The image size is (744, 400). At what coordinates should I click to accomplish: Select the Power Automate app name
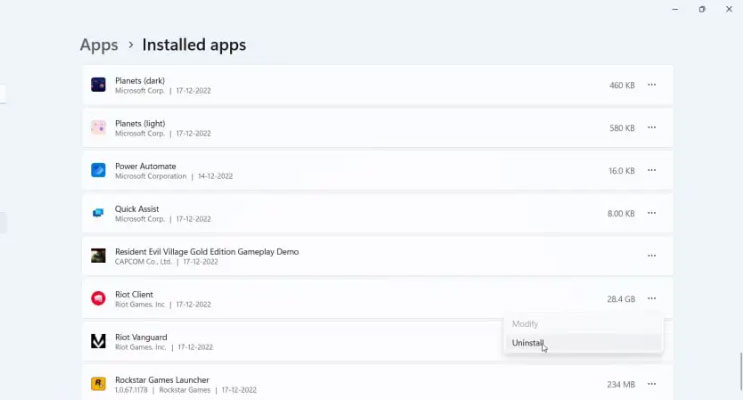coord(146,166)
